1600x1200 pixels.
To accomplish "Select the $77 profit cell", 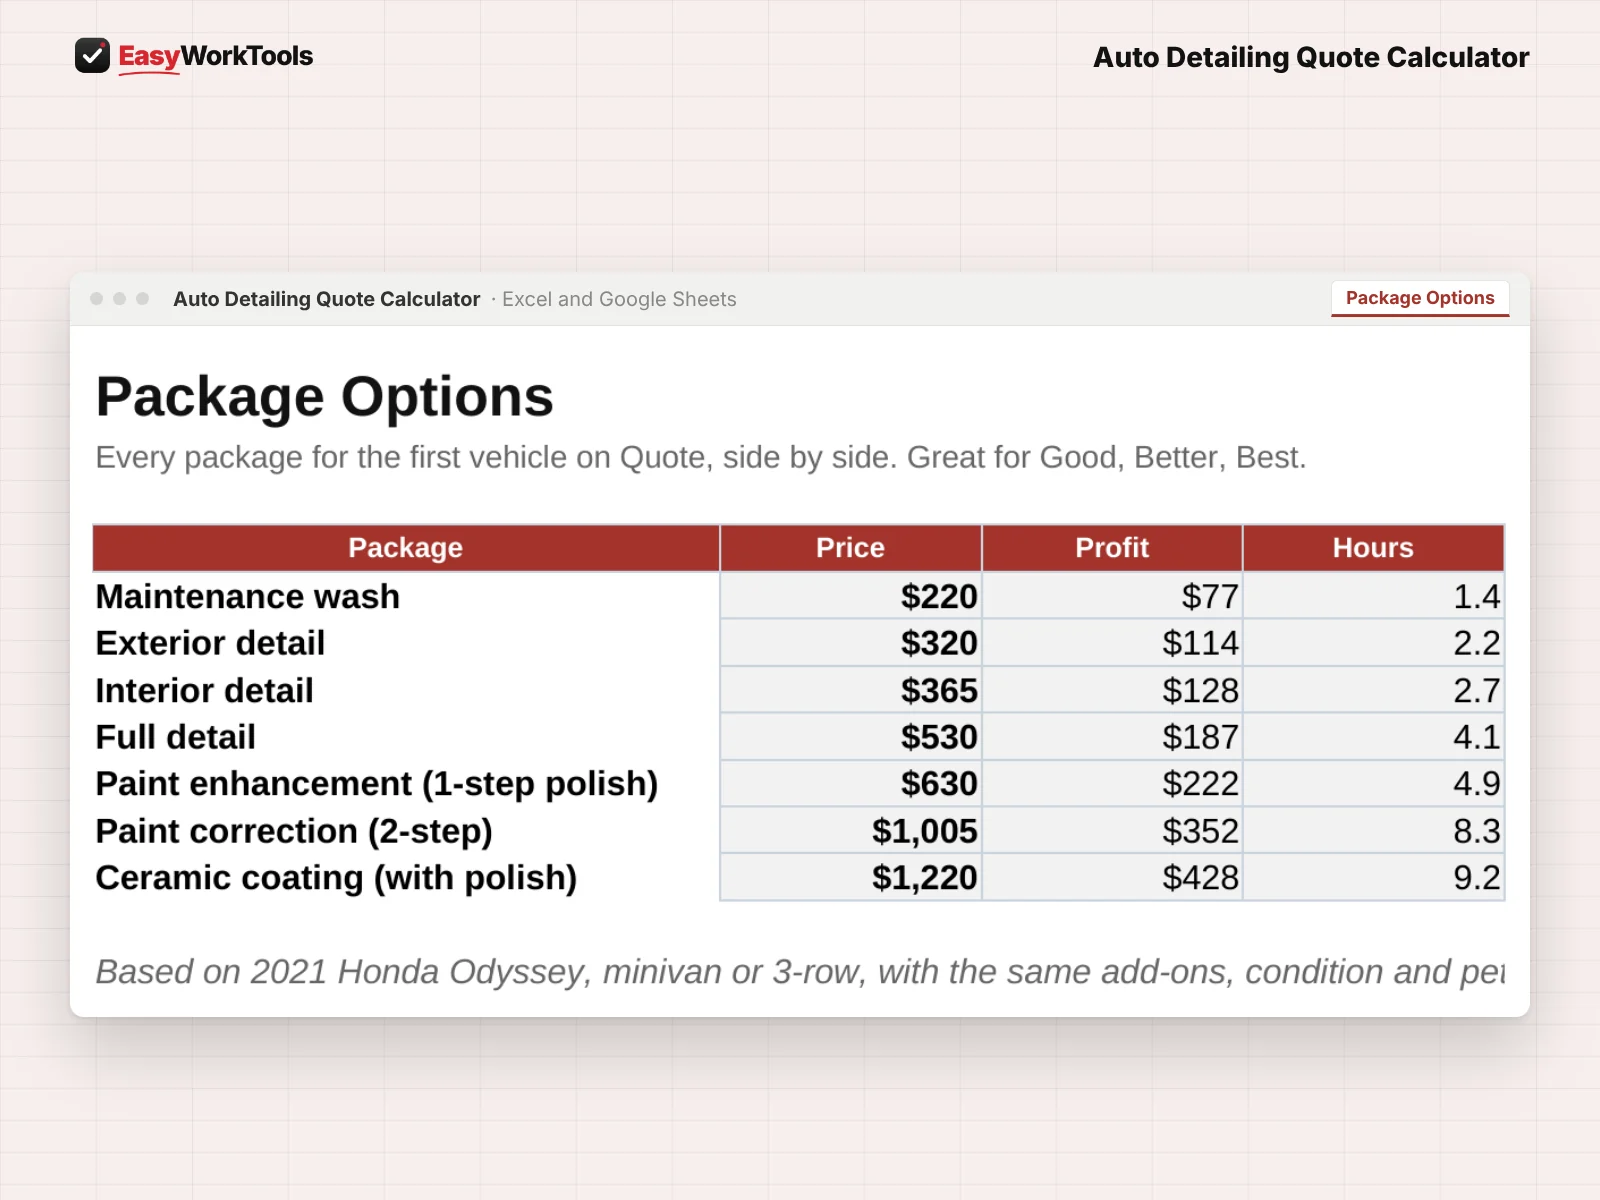I will coord(1112,596).
